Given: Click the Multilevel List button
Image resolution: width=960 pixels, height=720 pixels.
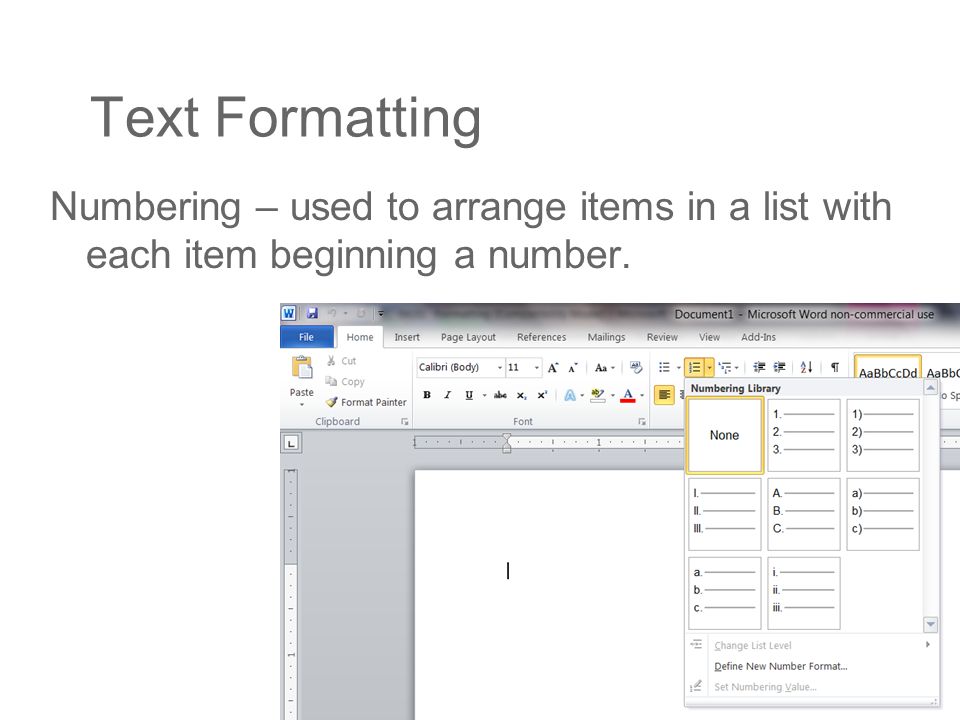Looking at the screenshot, I should [725, 367].
